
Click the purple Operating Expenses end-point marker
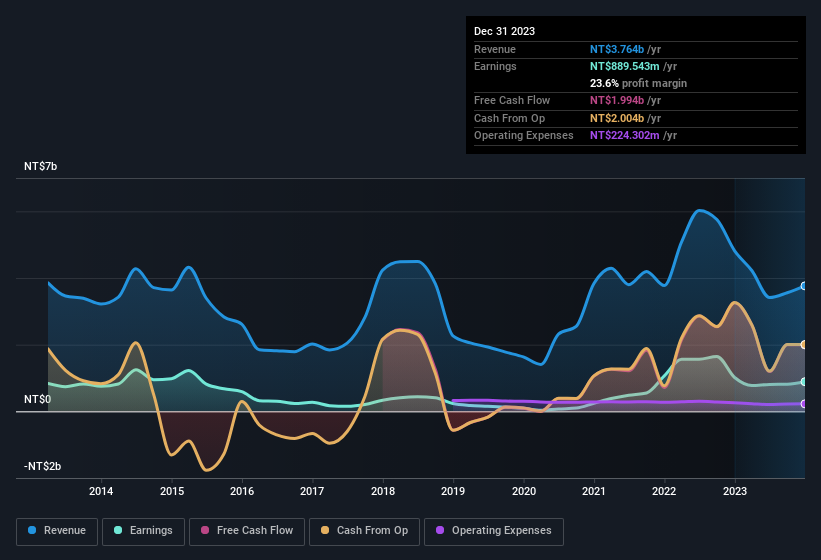click(x=803, y=404)
